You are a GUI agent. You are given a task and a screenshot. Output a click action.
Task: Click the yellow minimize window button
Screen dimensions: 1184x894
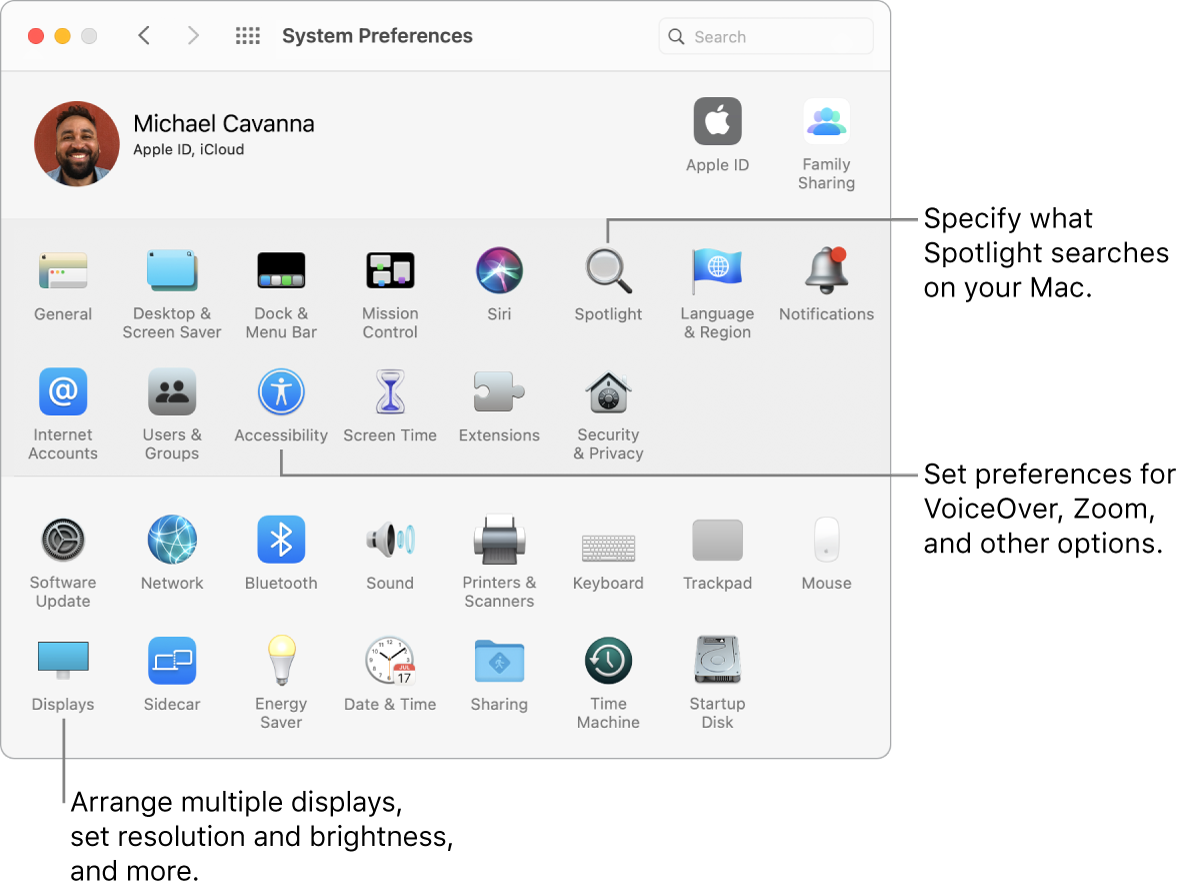click(x=63, y=36)
